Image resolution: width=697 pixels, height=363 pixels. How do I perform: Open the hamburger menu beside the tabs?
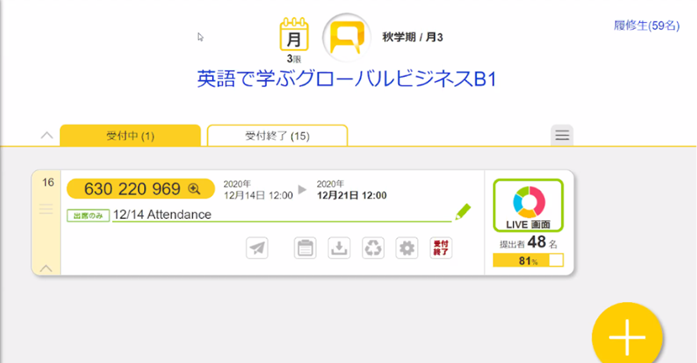[x=562, y=135]
